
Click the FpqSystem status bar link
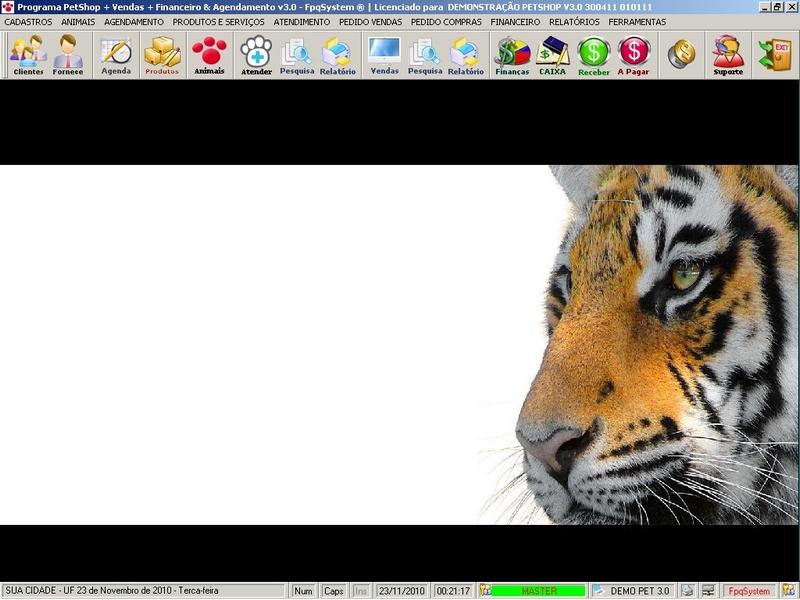[749, 591]
